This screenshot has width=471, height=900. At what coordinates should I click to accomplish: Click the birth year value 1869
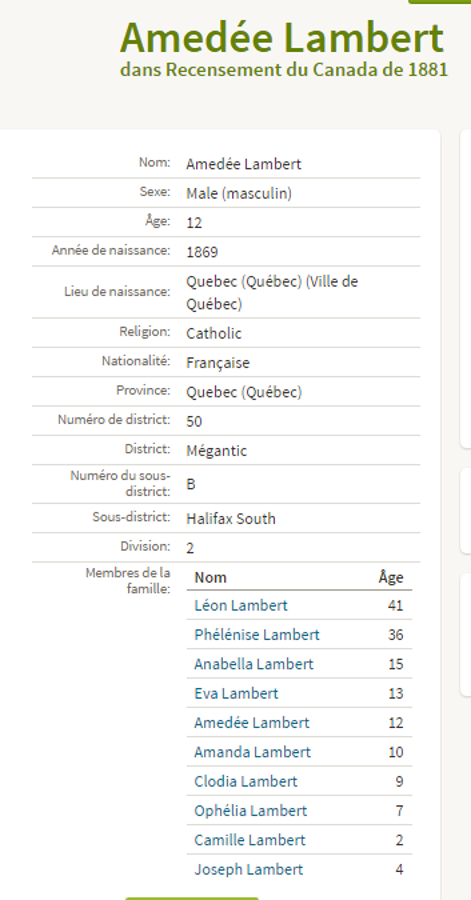coord(202,252)
